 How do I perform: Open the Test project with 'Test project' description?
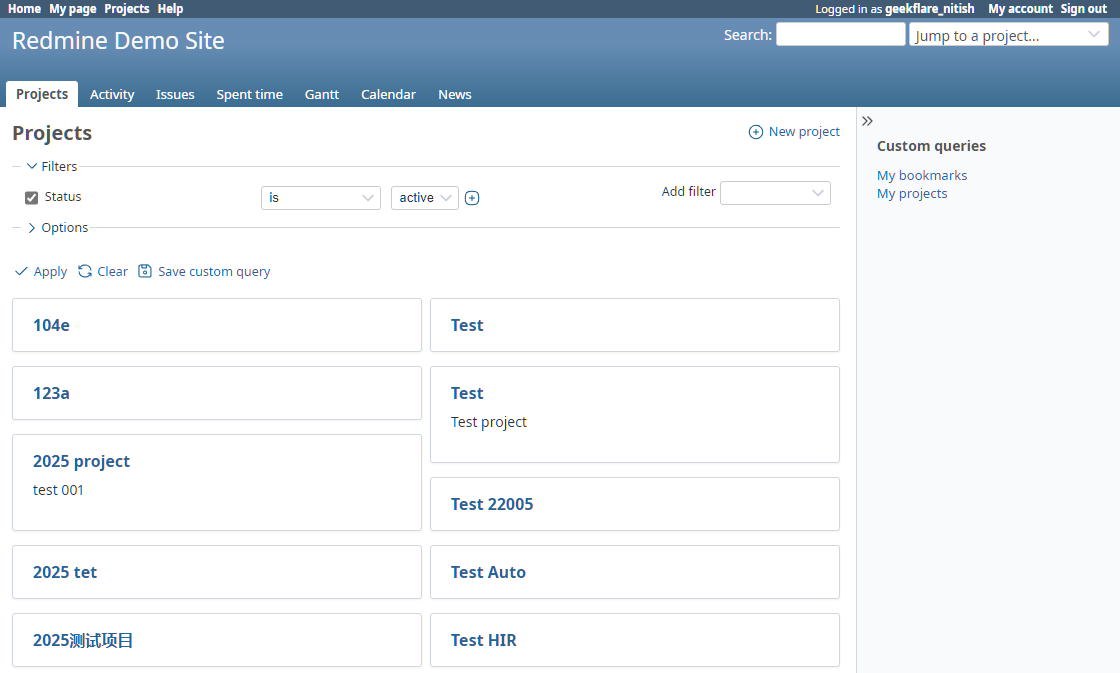click(467, 393)
